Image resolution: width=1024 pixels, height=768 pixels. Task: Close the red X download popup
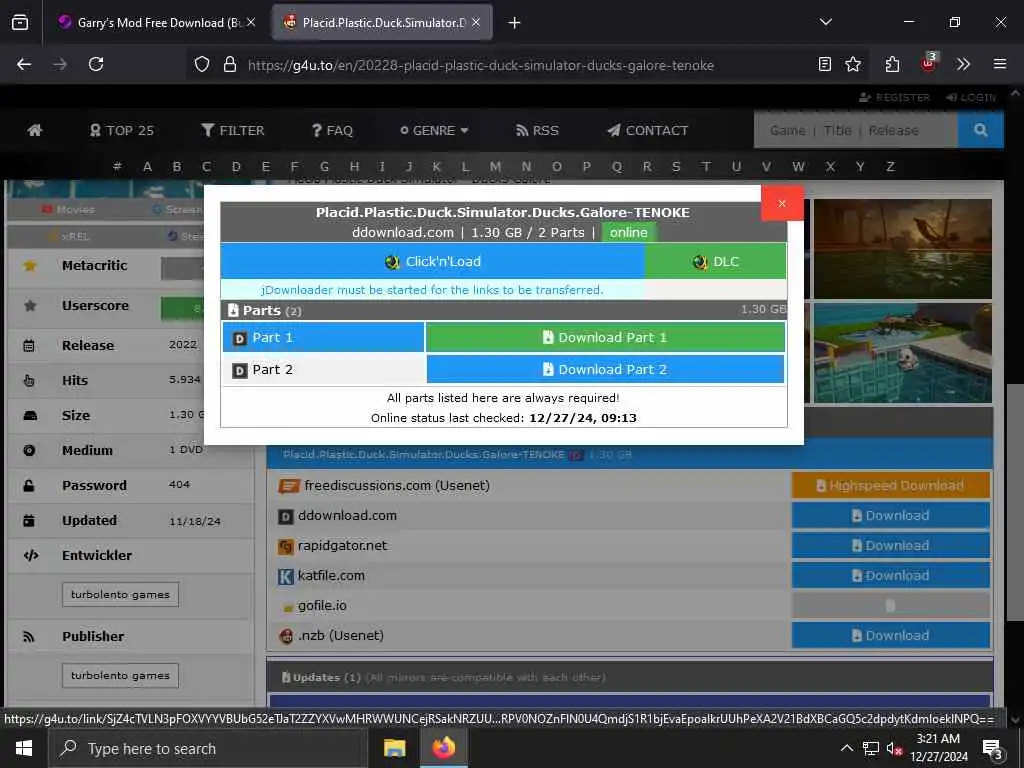point(782,203)
